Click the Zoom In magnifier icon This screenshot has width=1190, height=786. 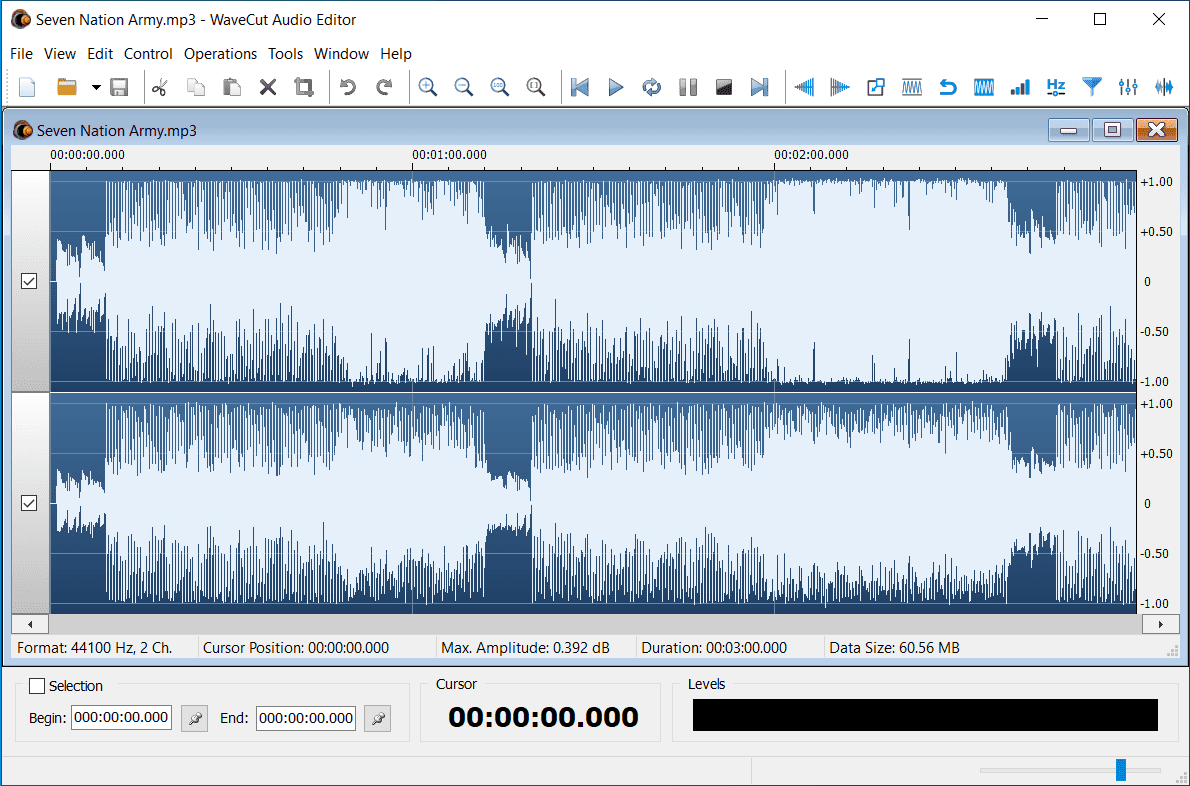[428, 87]
